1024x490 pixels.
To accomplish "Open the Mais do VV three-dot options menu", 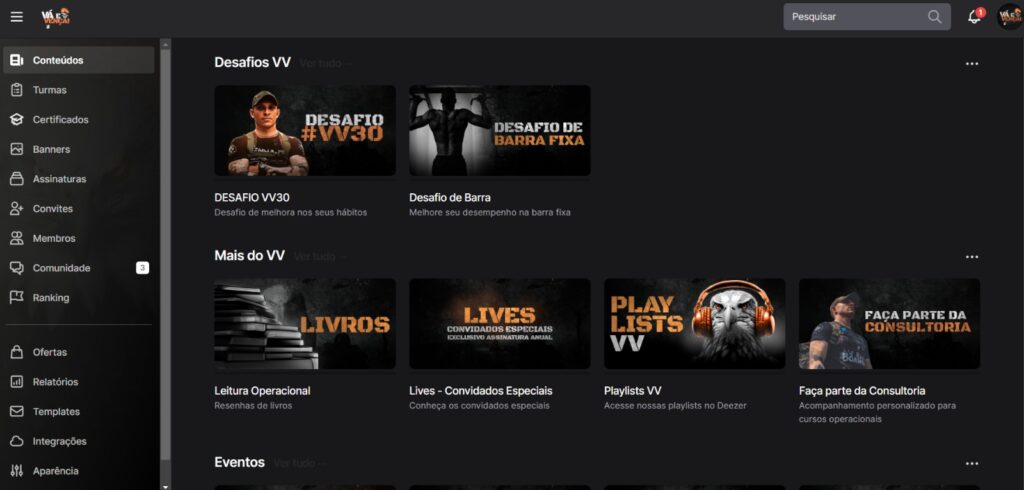I will coord(971,257).
